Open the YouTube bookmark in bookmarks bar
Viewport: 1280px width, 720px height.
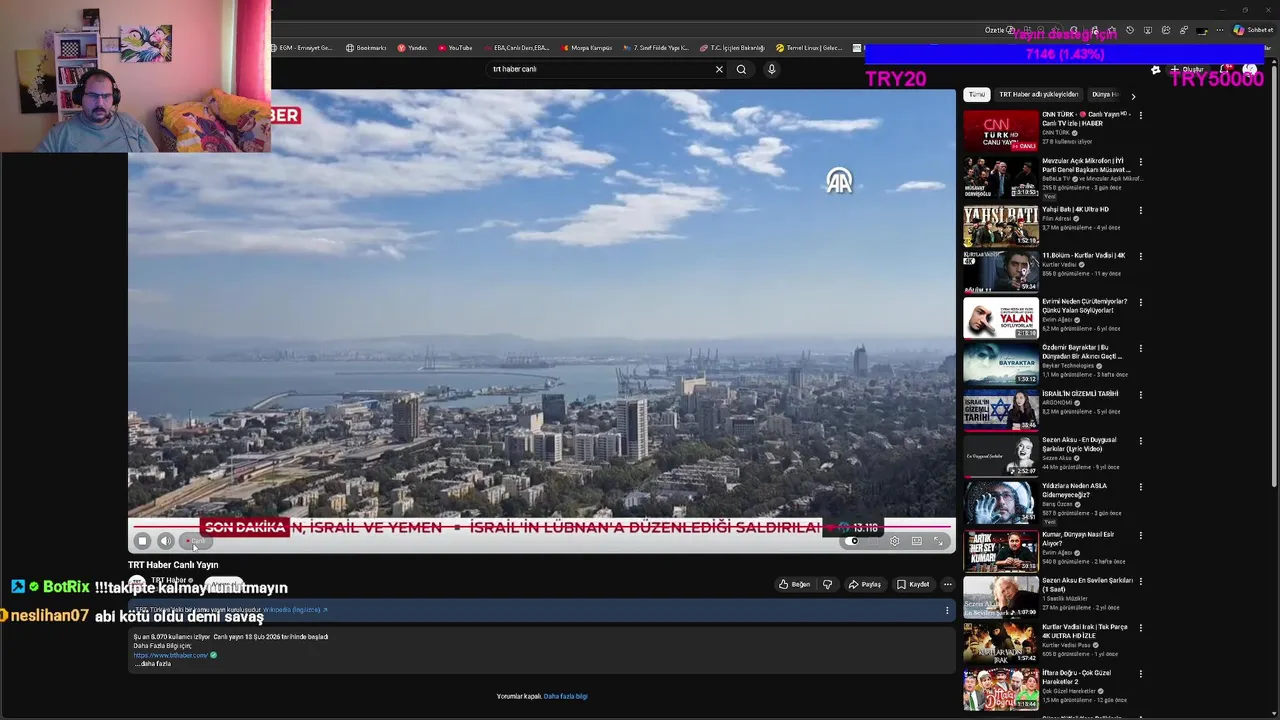click(455, 48)
